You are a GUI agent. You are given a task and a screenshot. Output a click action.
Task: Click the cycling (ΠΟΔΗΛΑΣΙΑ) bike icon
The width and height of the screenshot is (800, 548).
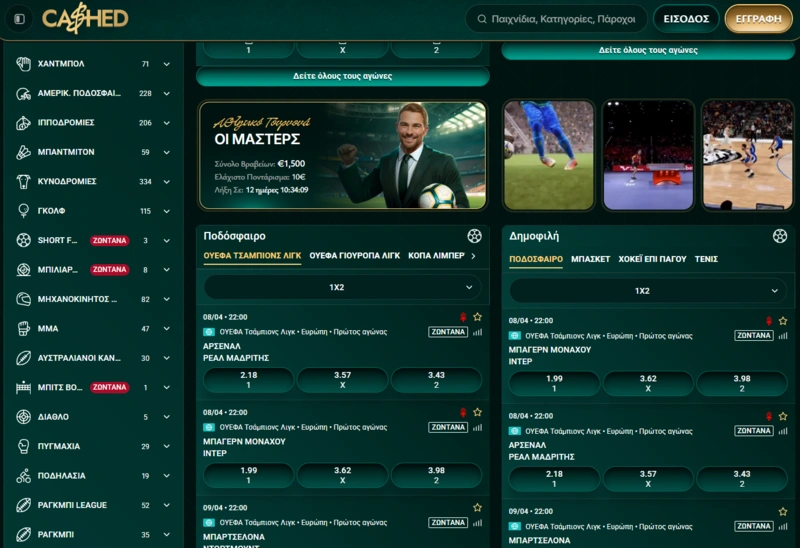click(x=24, y=476)
